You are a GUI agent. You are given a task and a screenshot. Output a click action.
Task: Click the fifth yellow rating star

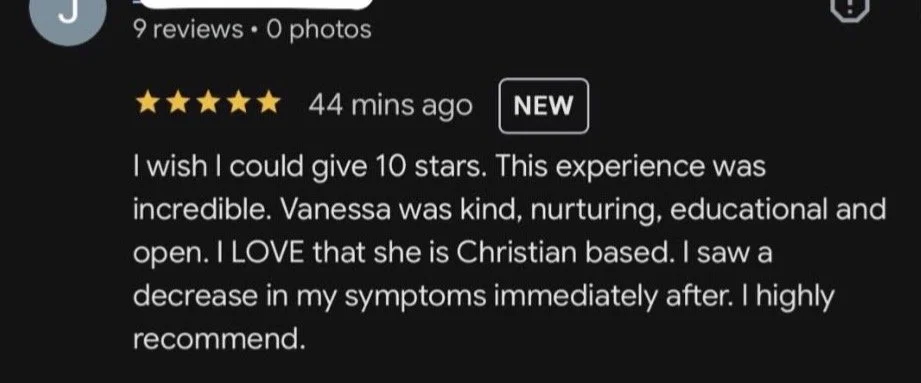pyautogui.click(x=269, y=104)
